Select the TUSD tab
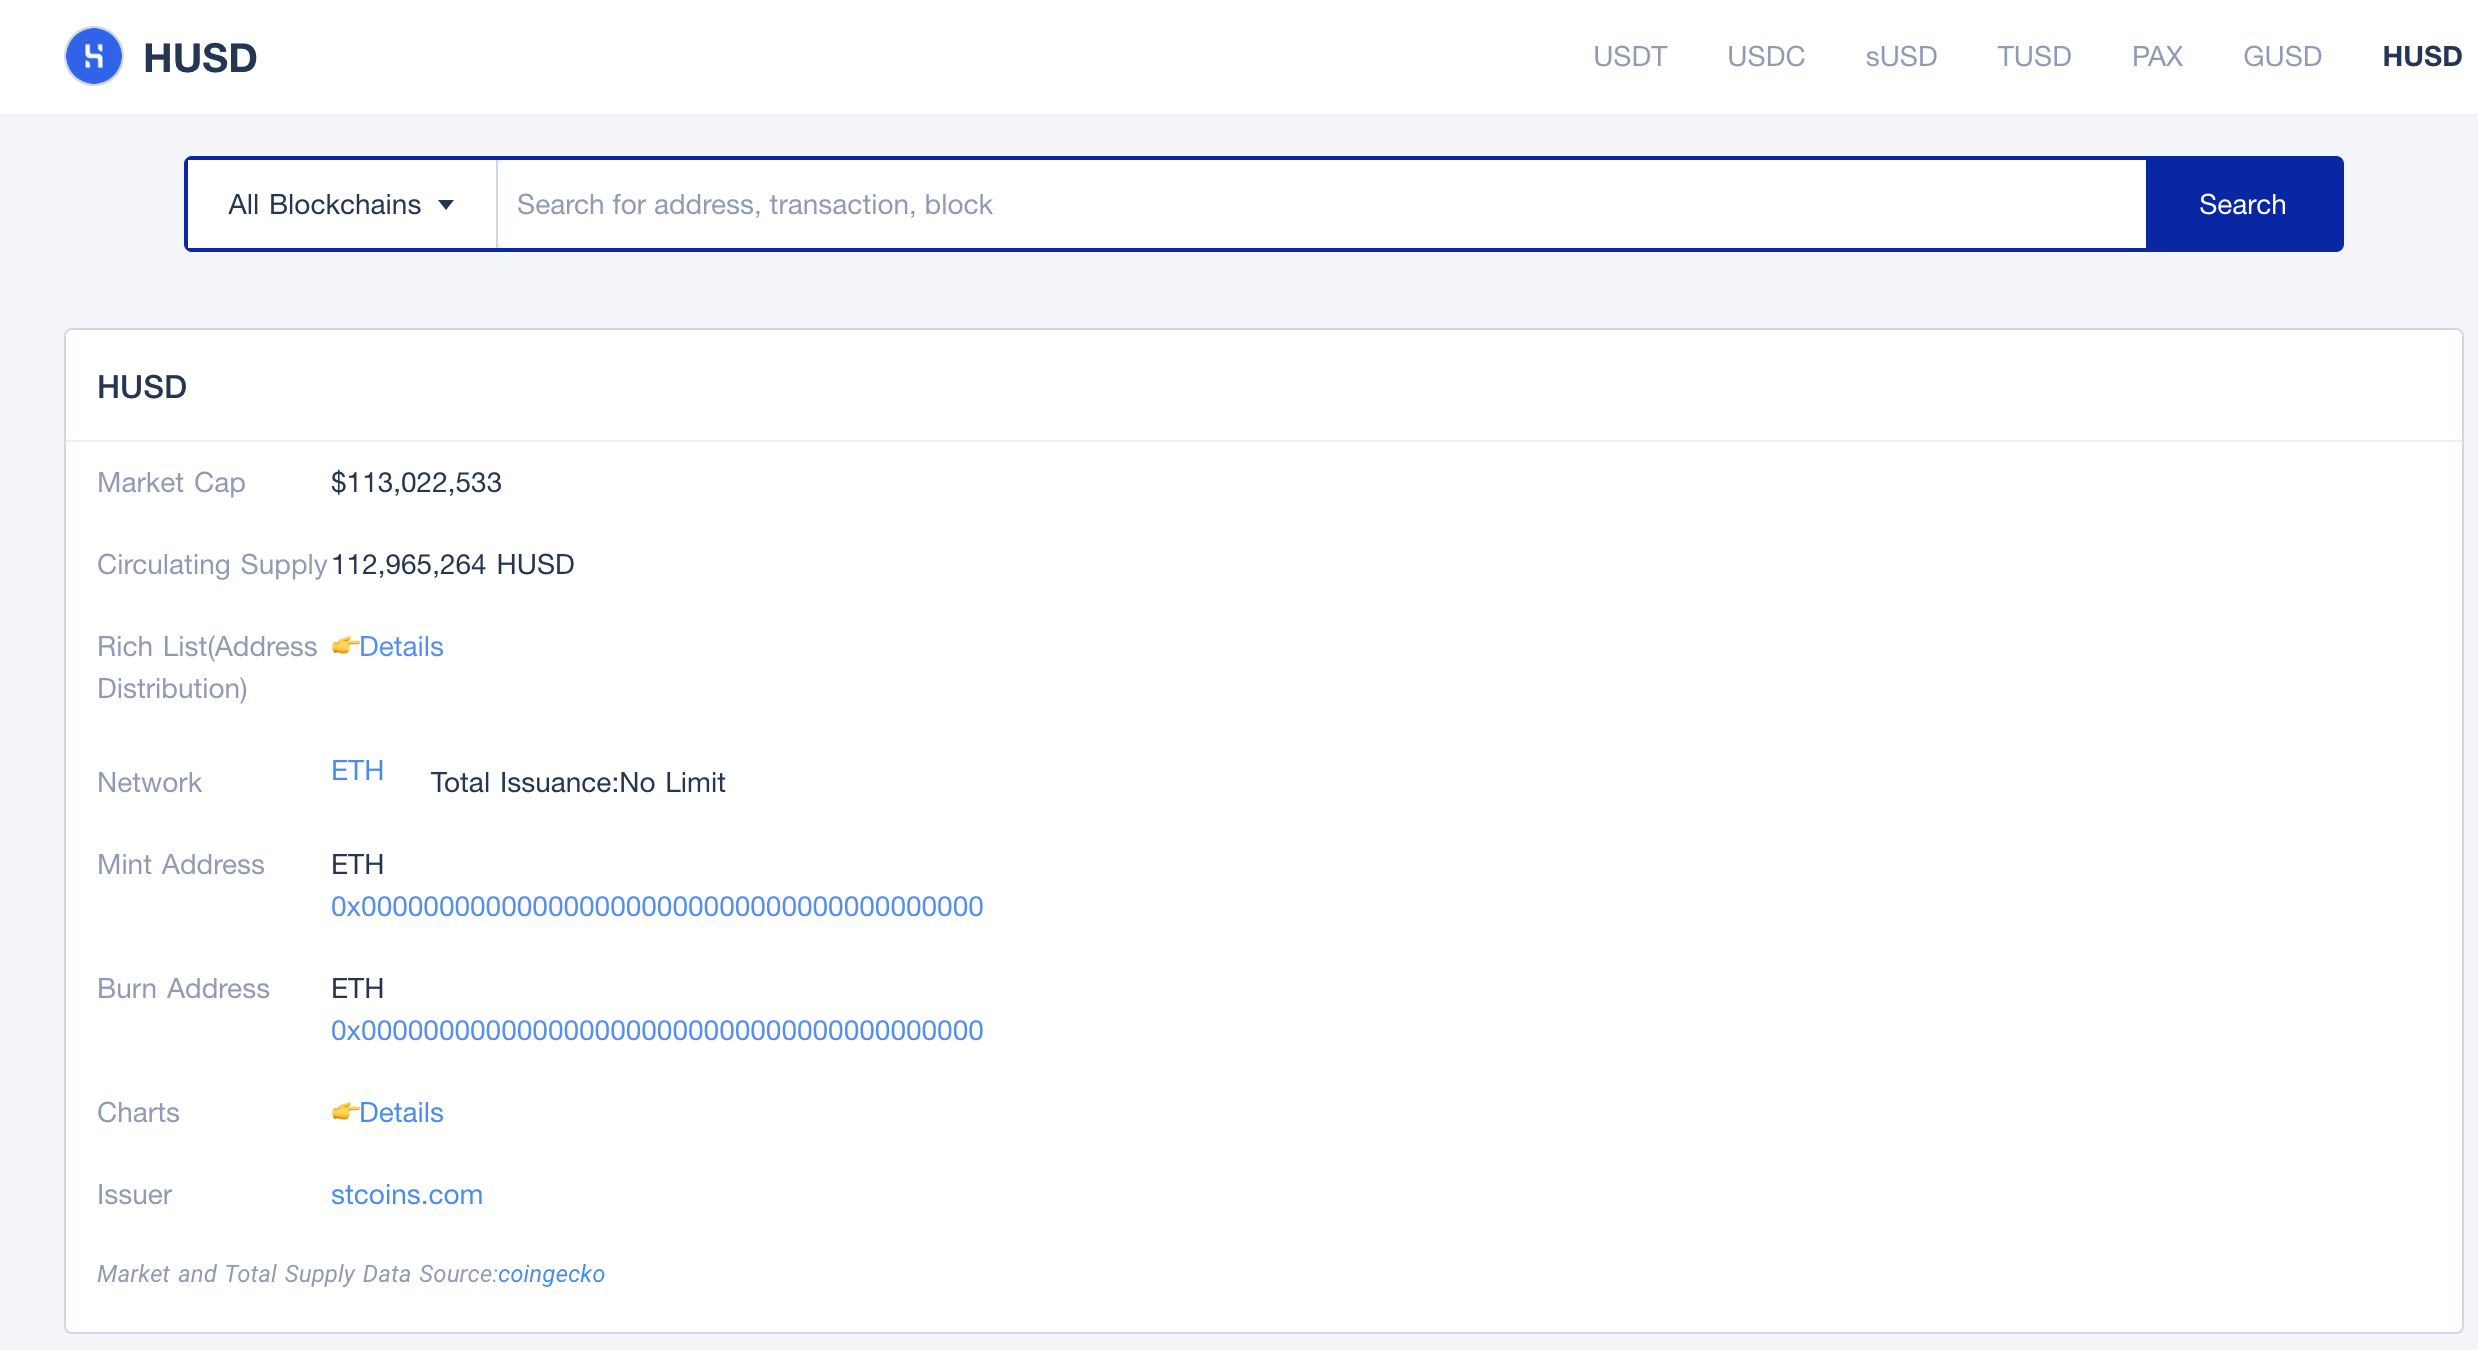The image size is (2478, 1350). coord(2034,56)
